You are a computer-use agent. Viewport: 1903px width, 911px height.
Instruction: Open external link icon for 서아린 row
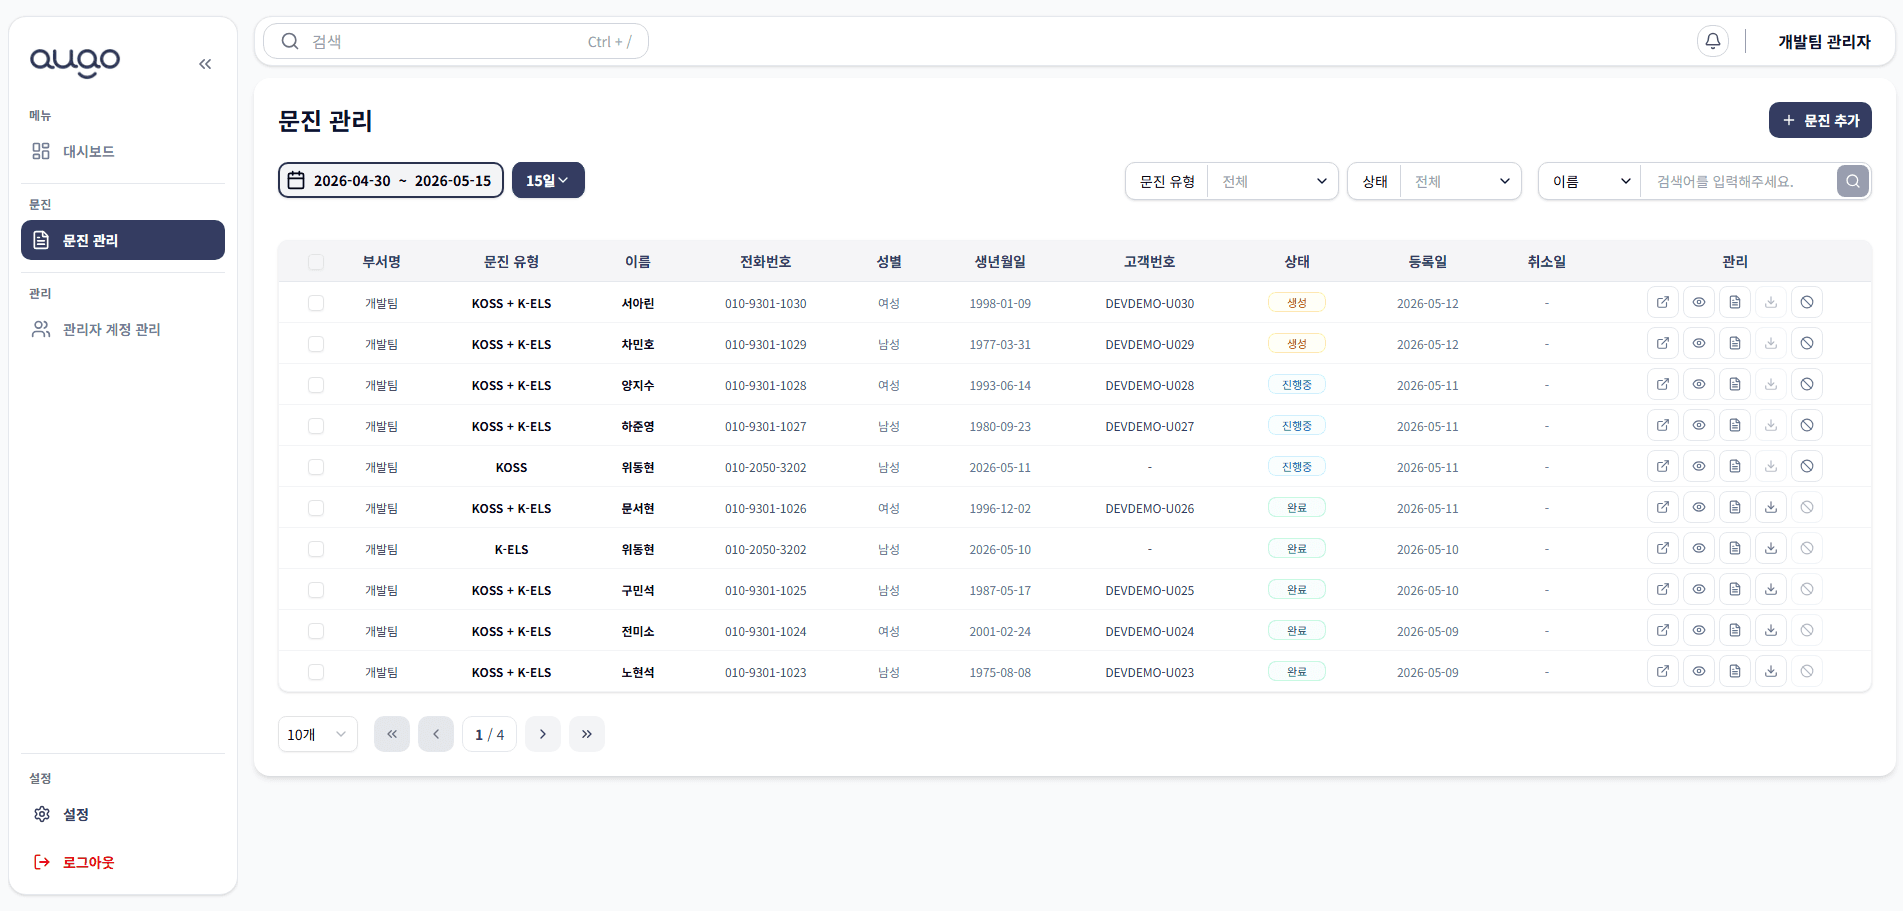[1663, 302]
